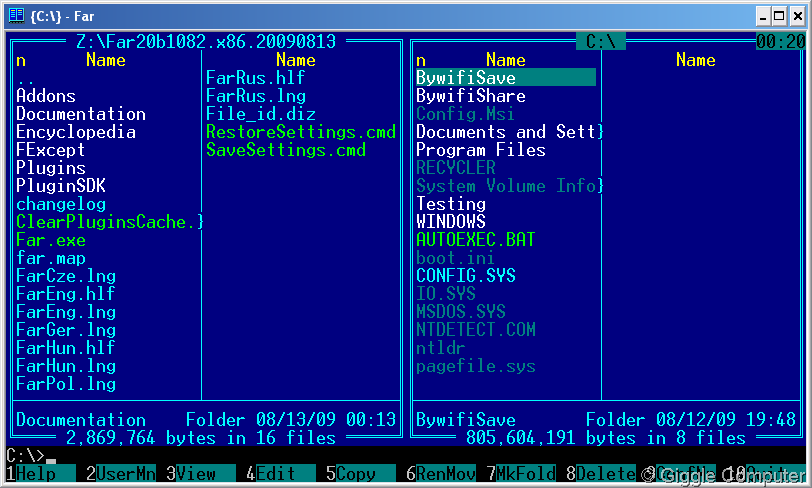This screenshot has height=488, width=812.
Task: Select NTDETECT.COM file
Action: coord(476,330)
